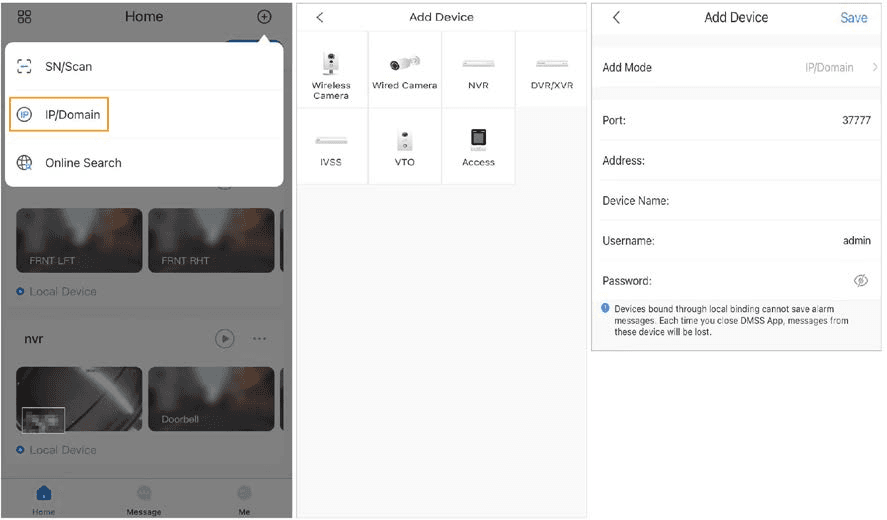The width and height of the screenshot is (887, 520).
Task: Switch to the Me bottom tab
Action: coord(244,500)
